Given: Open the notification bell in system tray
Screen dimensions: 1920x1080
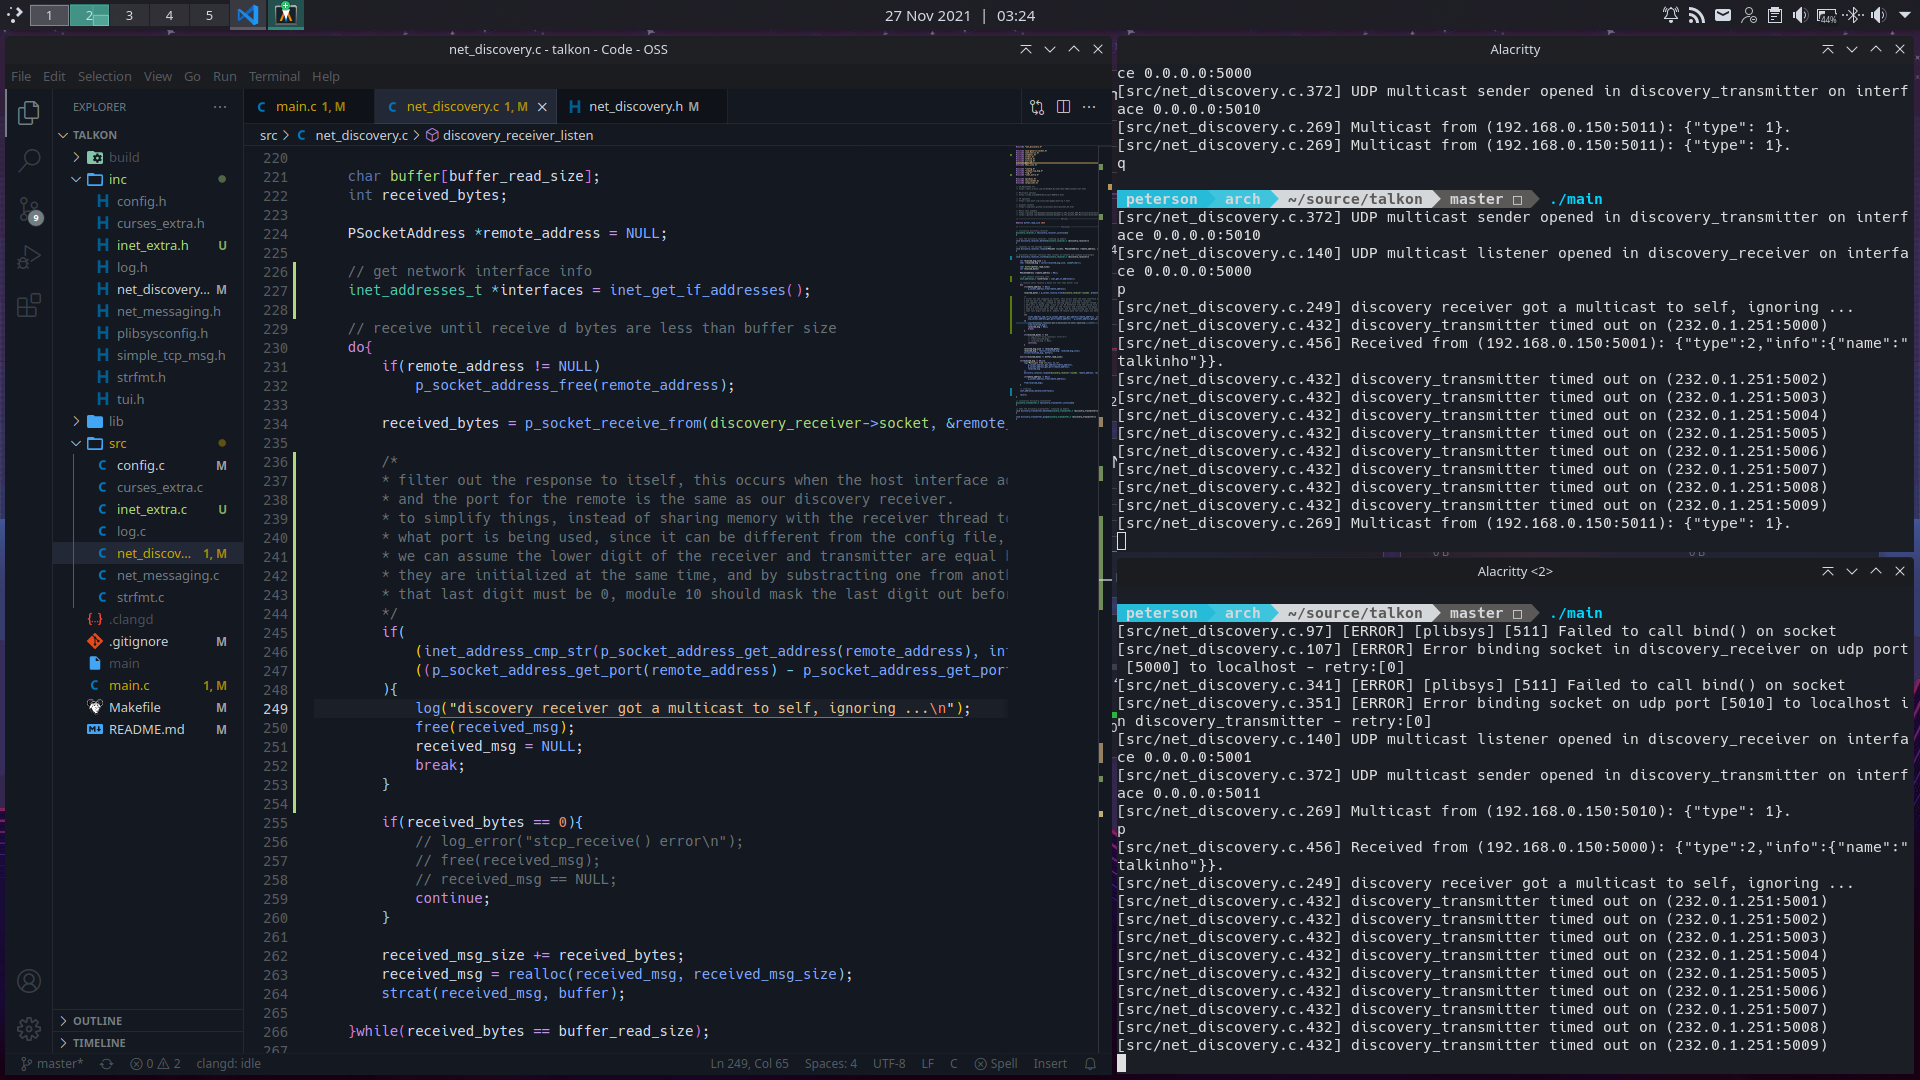Looking at the screenshot, I should pos(1671,15).
